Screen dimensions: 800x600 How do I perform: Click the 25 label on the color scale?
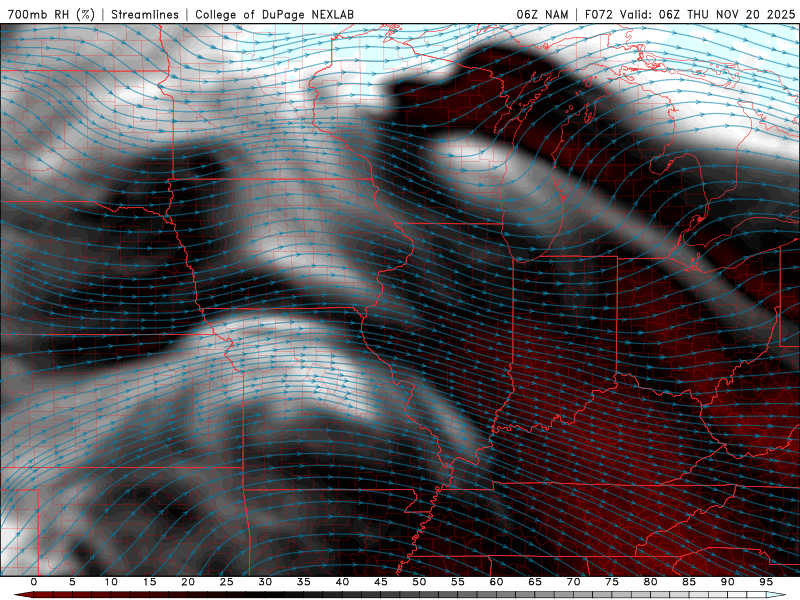[x=227, y=582]
